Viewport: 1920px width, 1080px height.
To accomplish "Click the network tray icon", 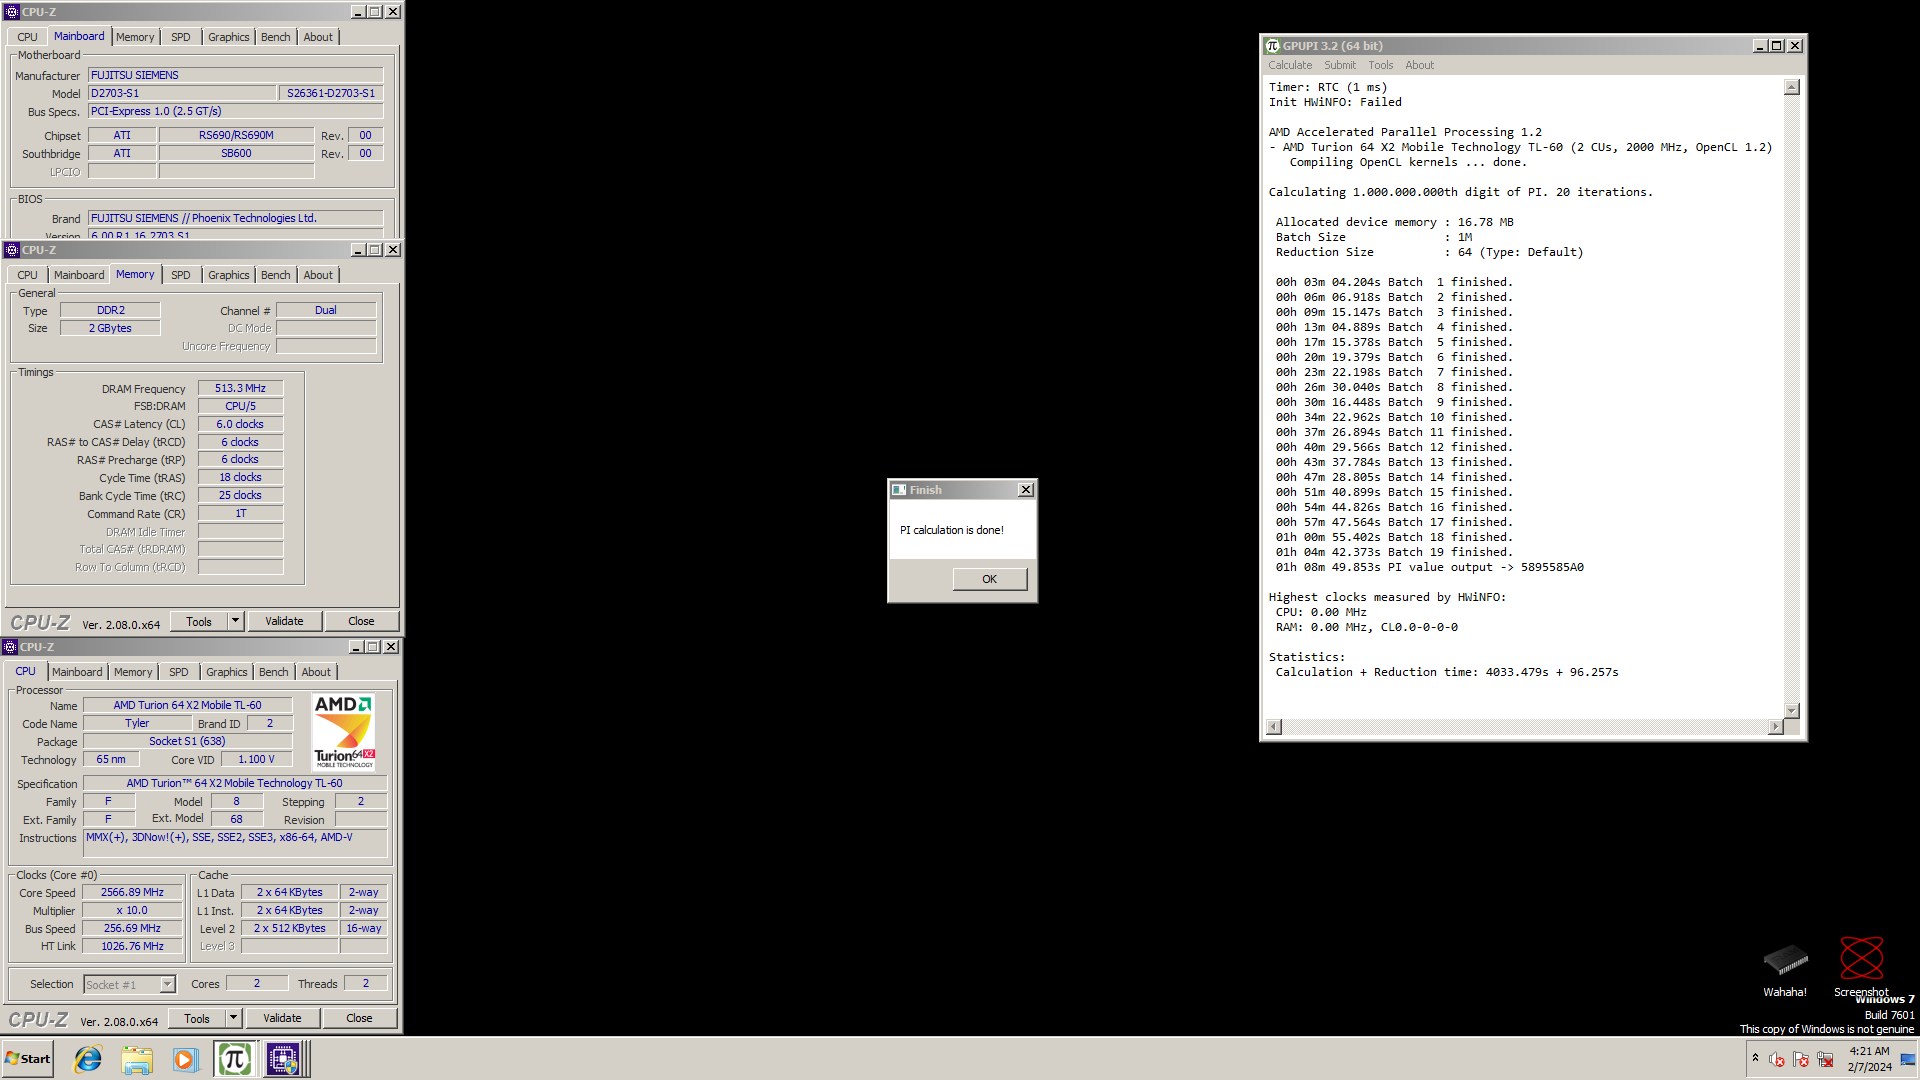I will (1825, 1060).
